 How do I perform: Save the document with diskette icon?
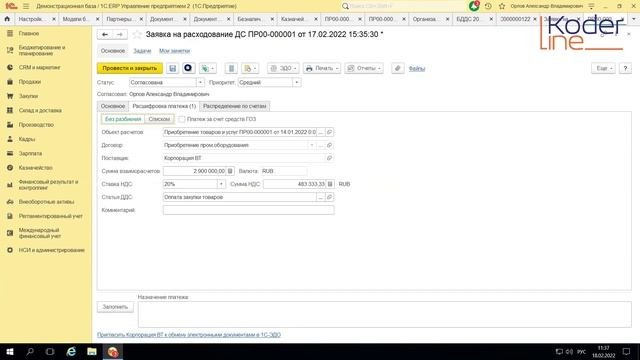(x=172, y=68)
